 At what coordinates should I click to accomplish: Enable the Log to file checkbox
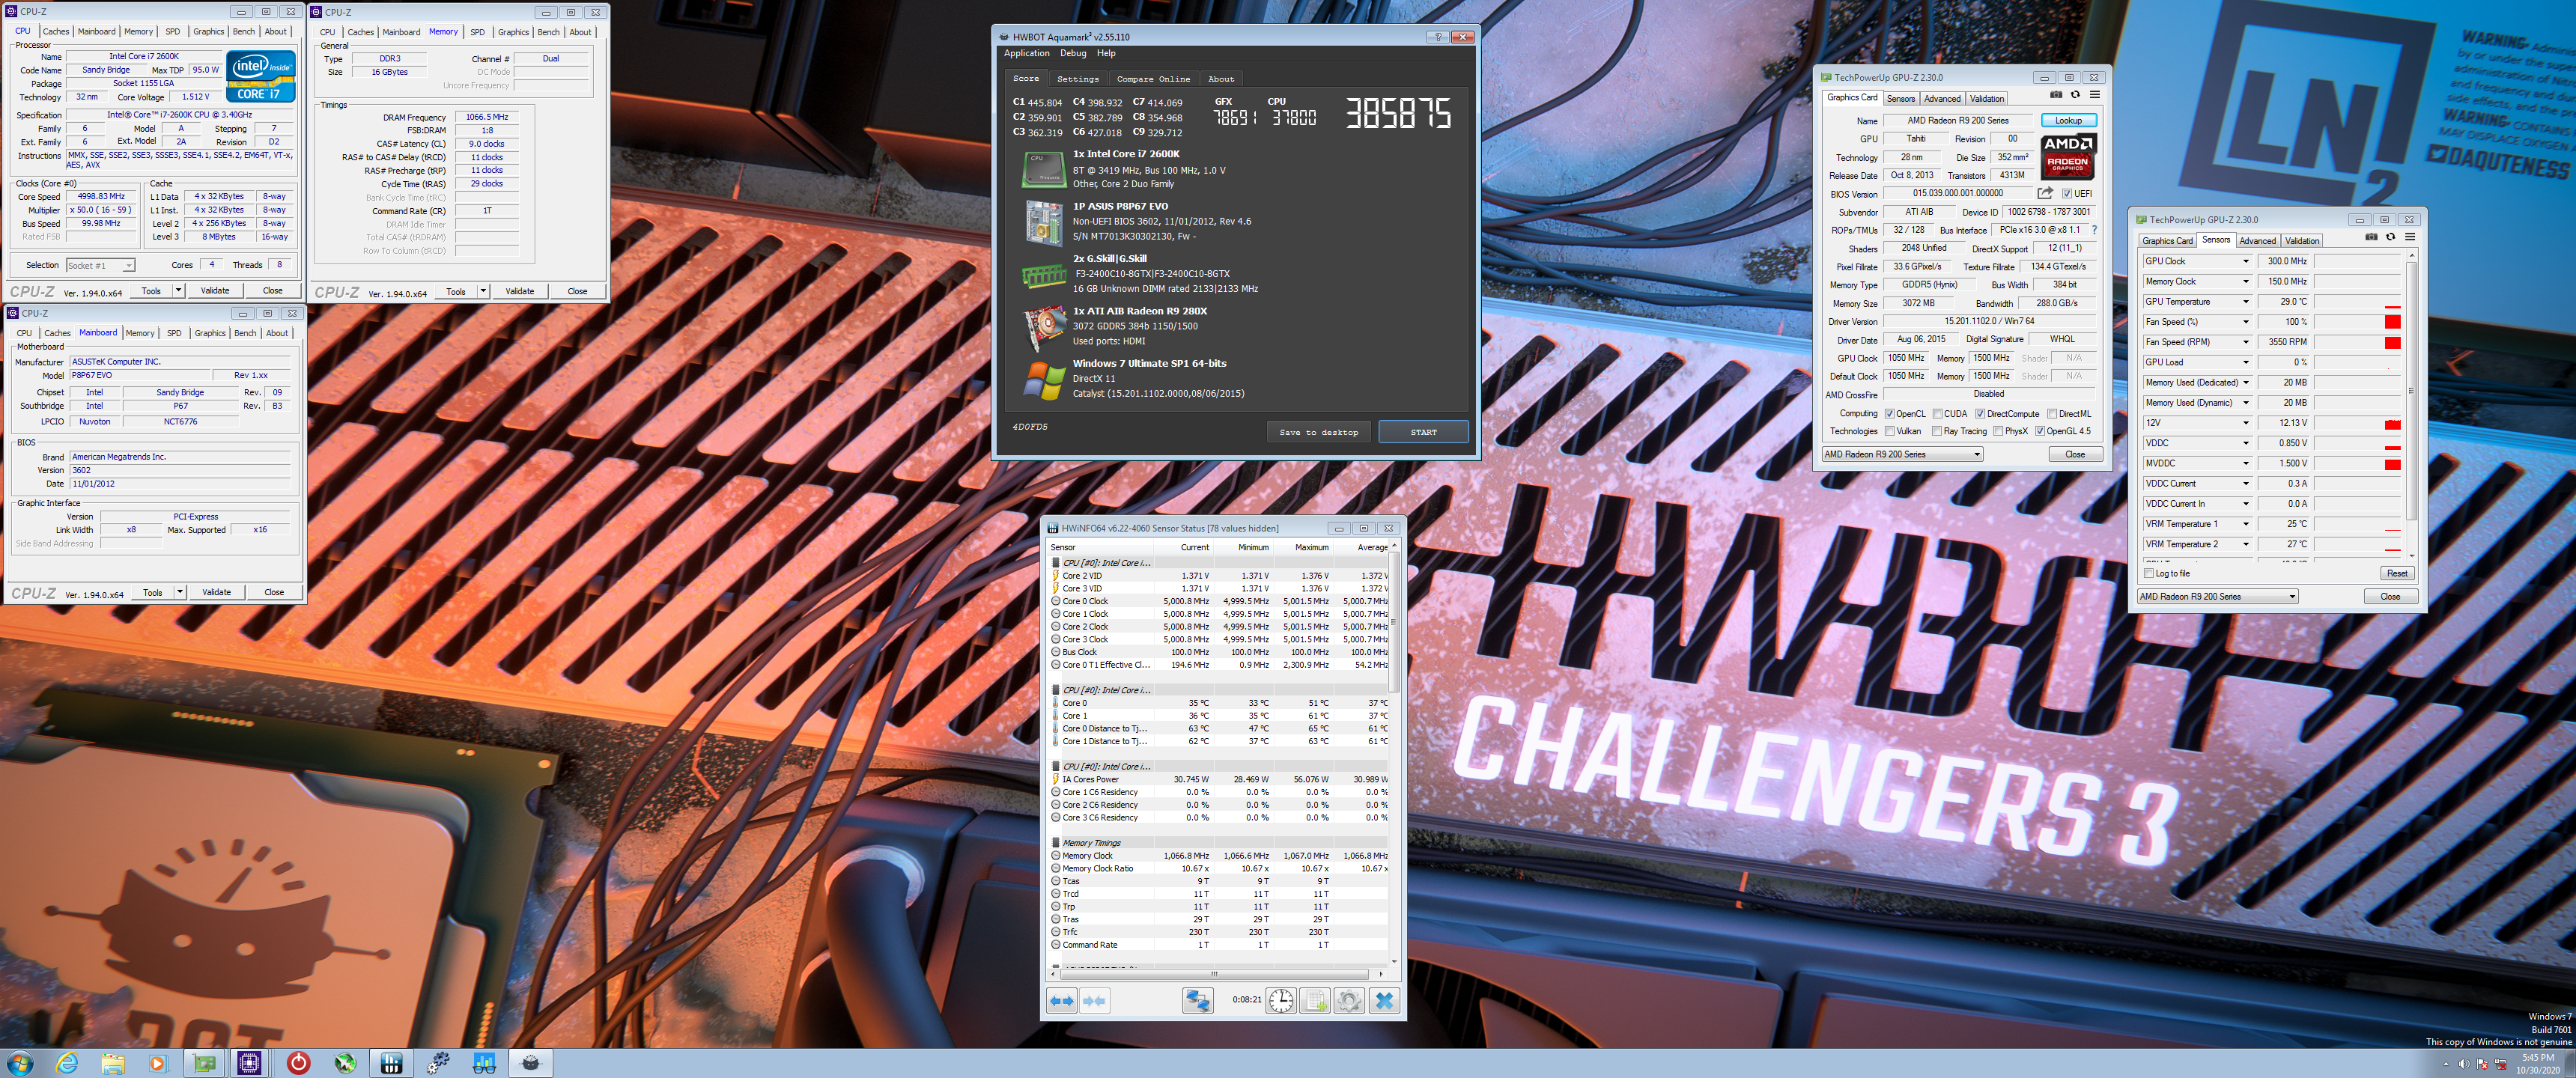(x=2149, y=573)
